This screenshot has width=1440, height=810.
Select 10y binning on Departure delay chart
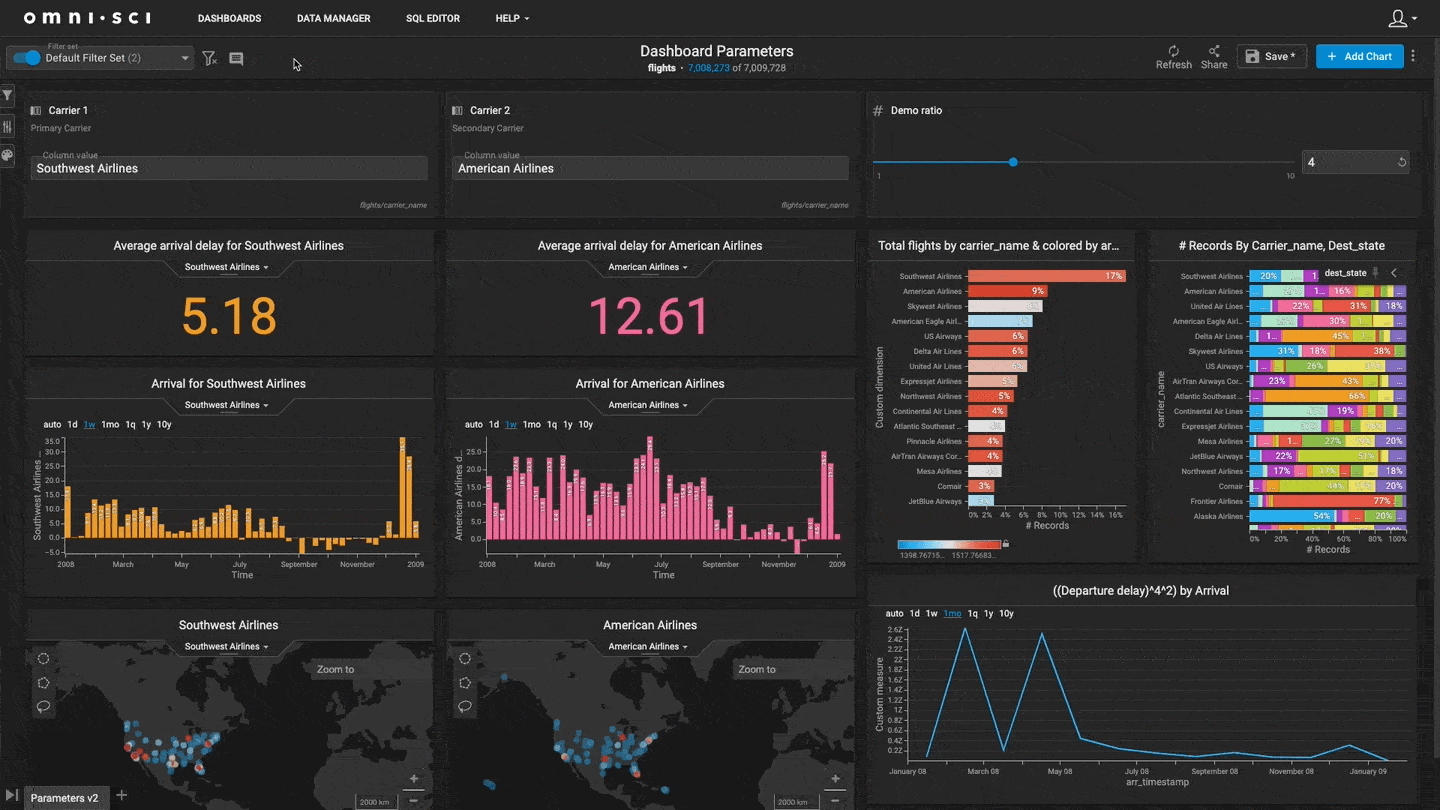click(1006, 613)
